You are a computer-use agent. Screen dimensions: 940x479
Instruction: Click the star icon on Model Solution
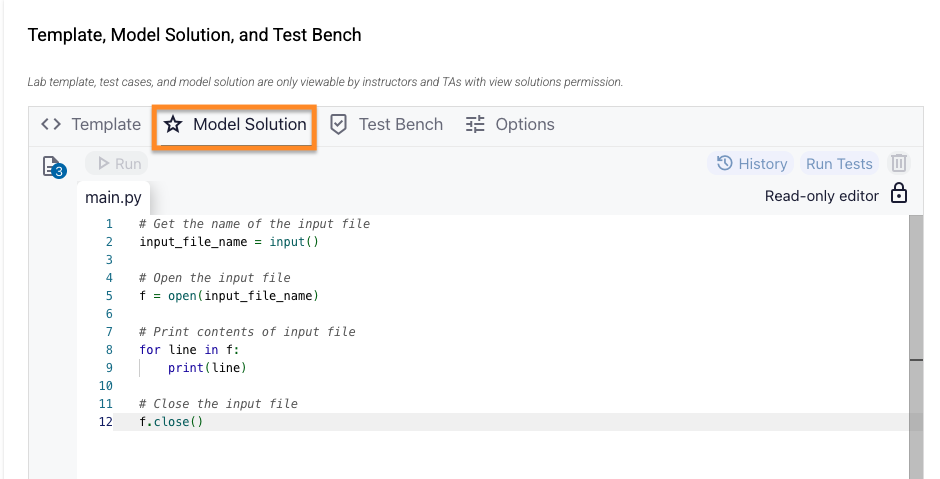tap(173, 125)
